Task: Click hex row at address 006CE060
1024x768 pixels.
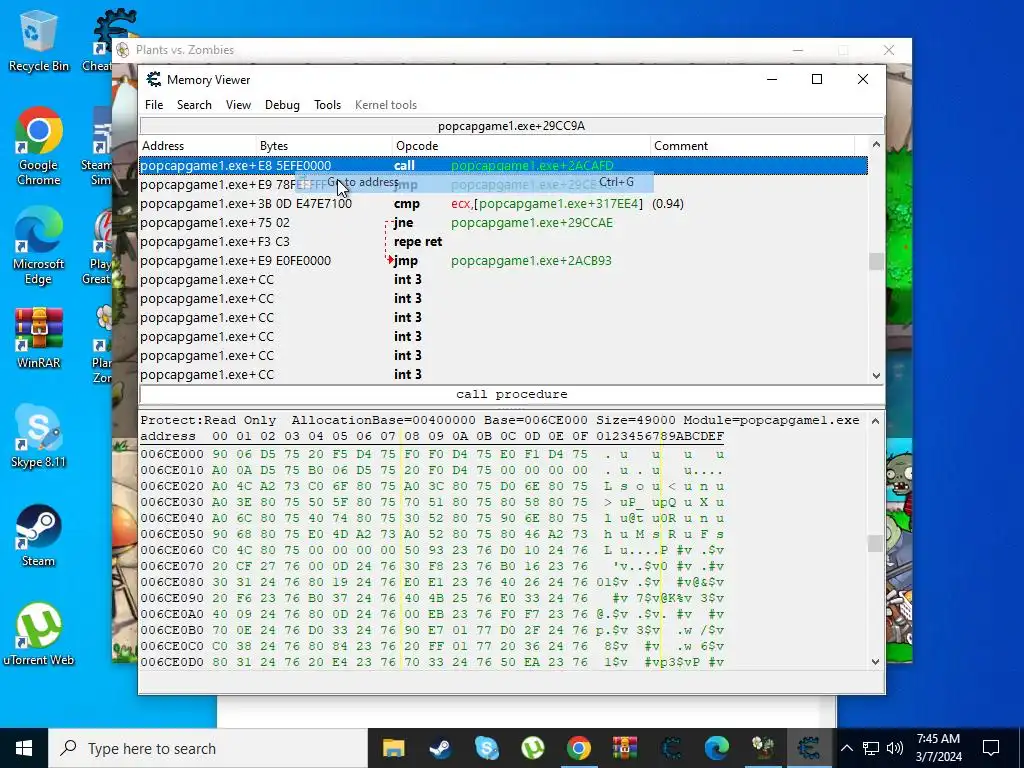Action: [432, 550]
